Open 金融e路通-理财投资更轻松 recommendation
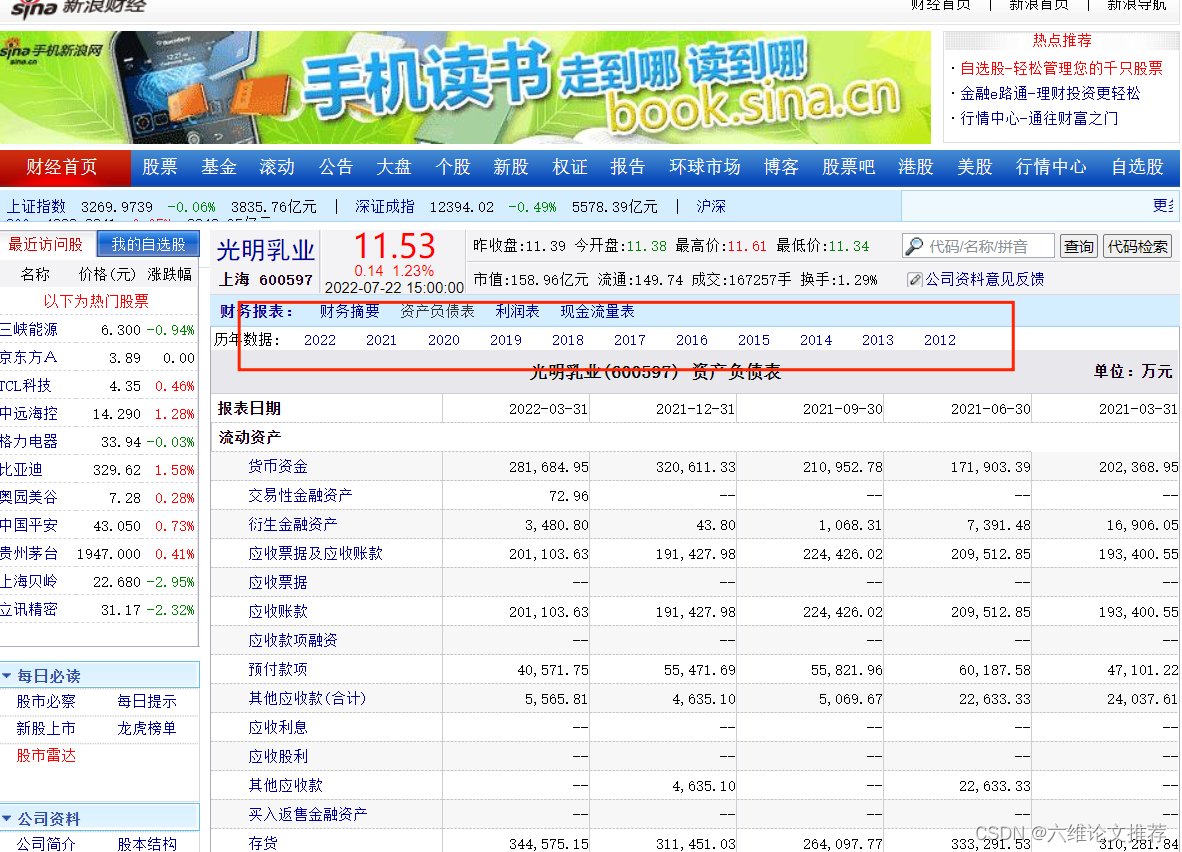The height and width of the screenshot is (852, 1182). (x=1050, y=93)
